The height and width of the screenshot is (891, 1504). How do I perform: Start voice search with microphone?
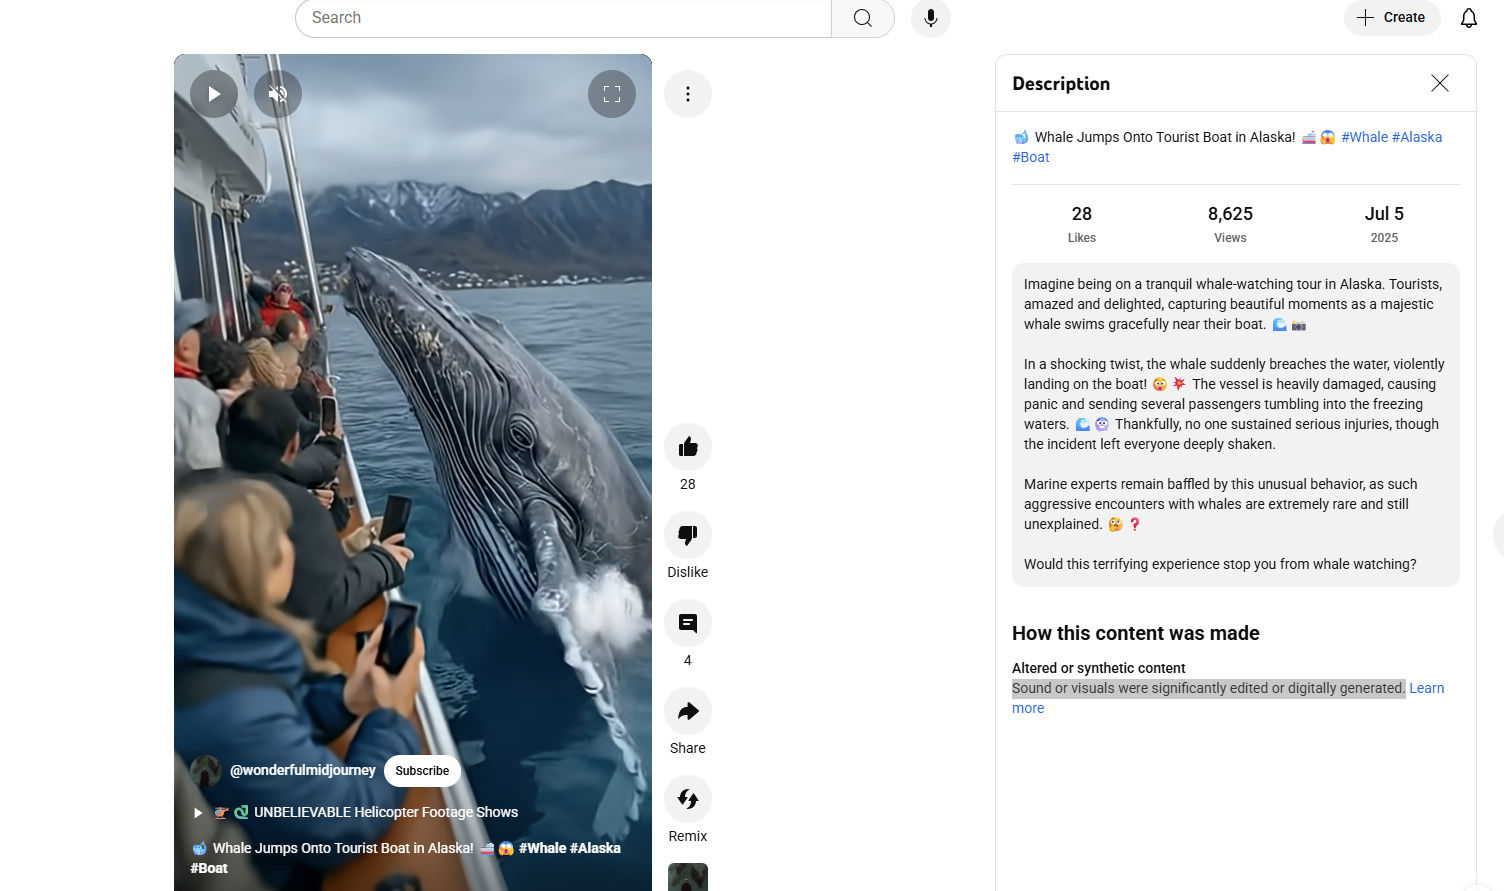[x=931, y=18]
